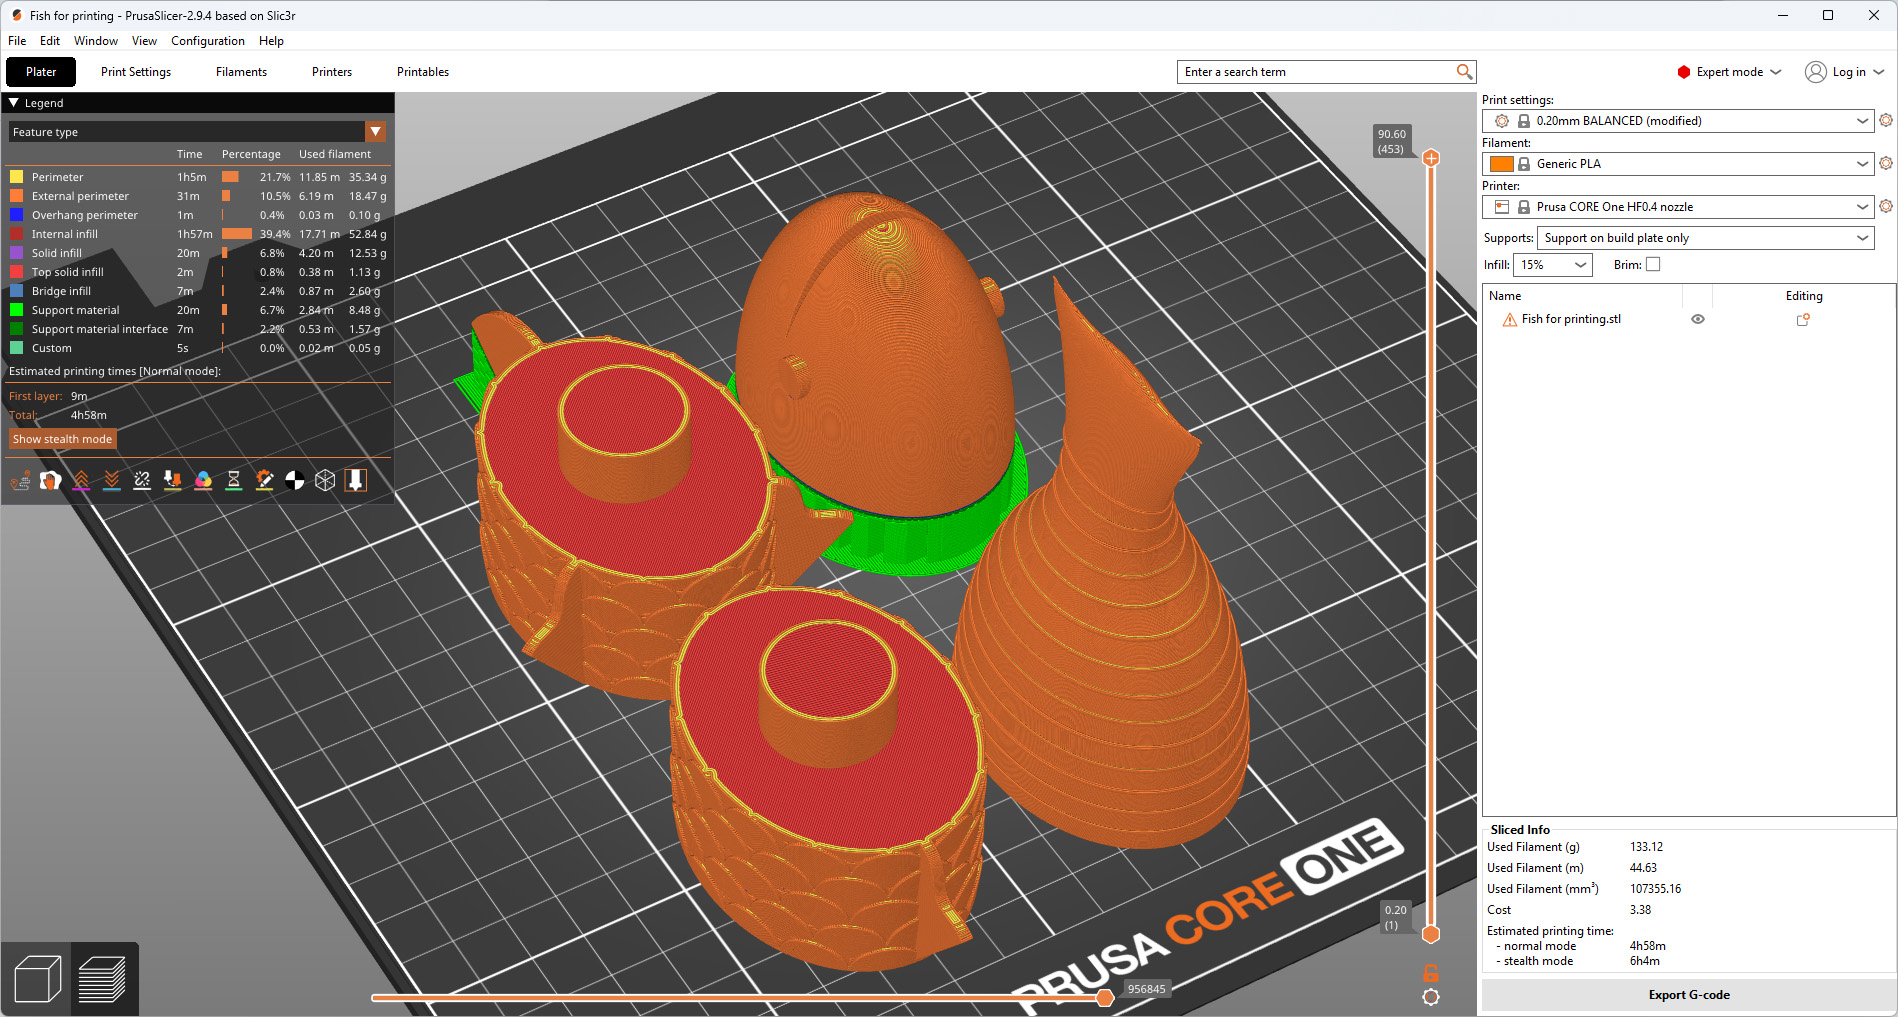
Task: Open Print settings gear icon
Action: pos(1886,120)
